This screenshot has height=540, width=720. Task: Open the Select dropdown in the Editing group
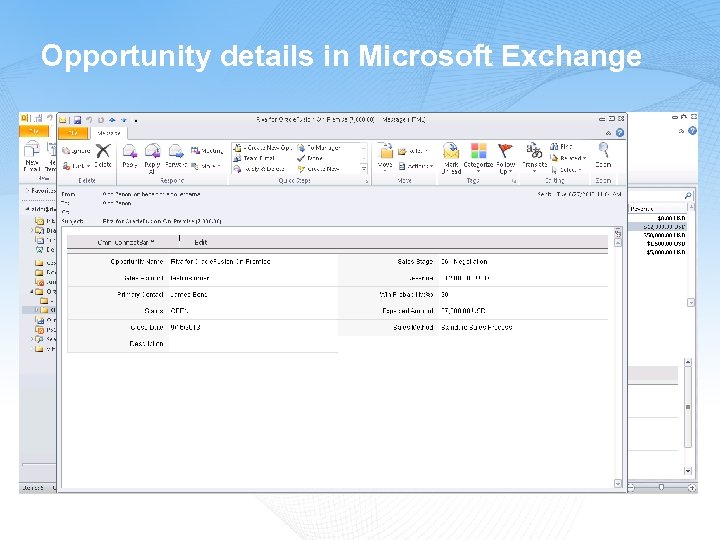click(x=567, y=170)
